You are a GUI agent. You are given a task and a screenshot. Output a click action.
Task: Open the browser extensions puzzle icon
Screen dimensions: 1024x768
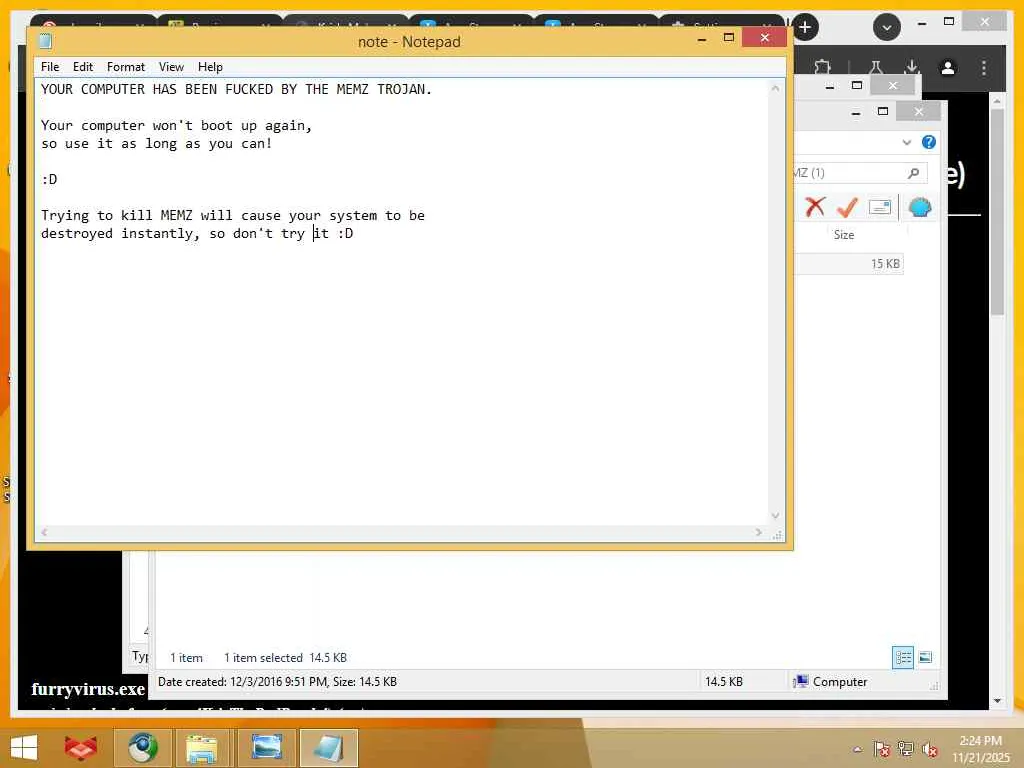[822, 67]
